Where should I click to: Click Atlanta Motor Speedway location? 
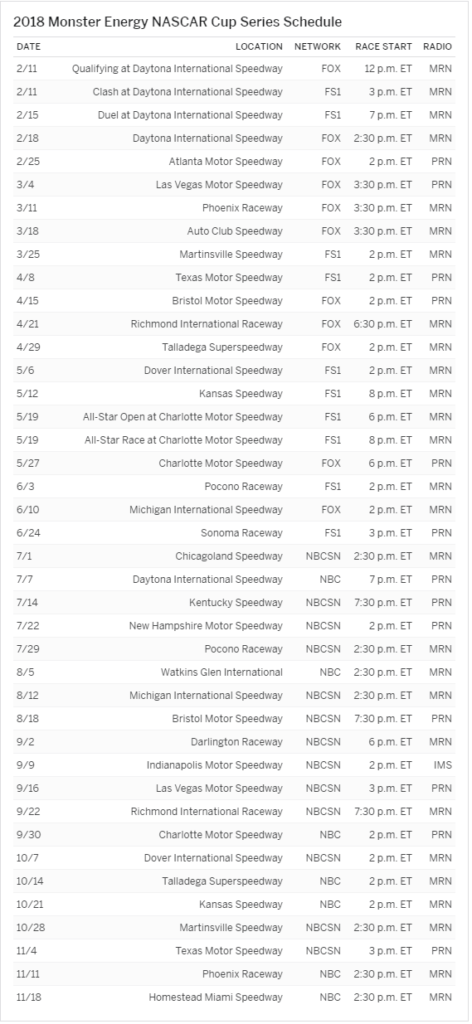(x=226, y=161)
